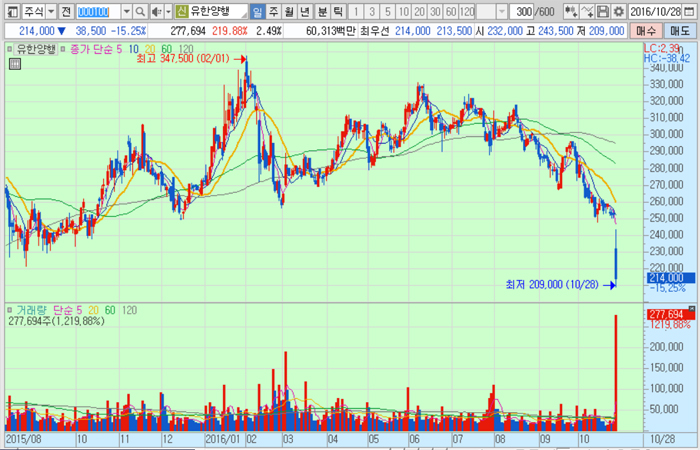Switch chart to 월 (monthly) period
The width and height of the screenshot is (700, 450).
click(290, 11)
